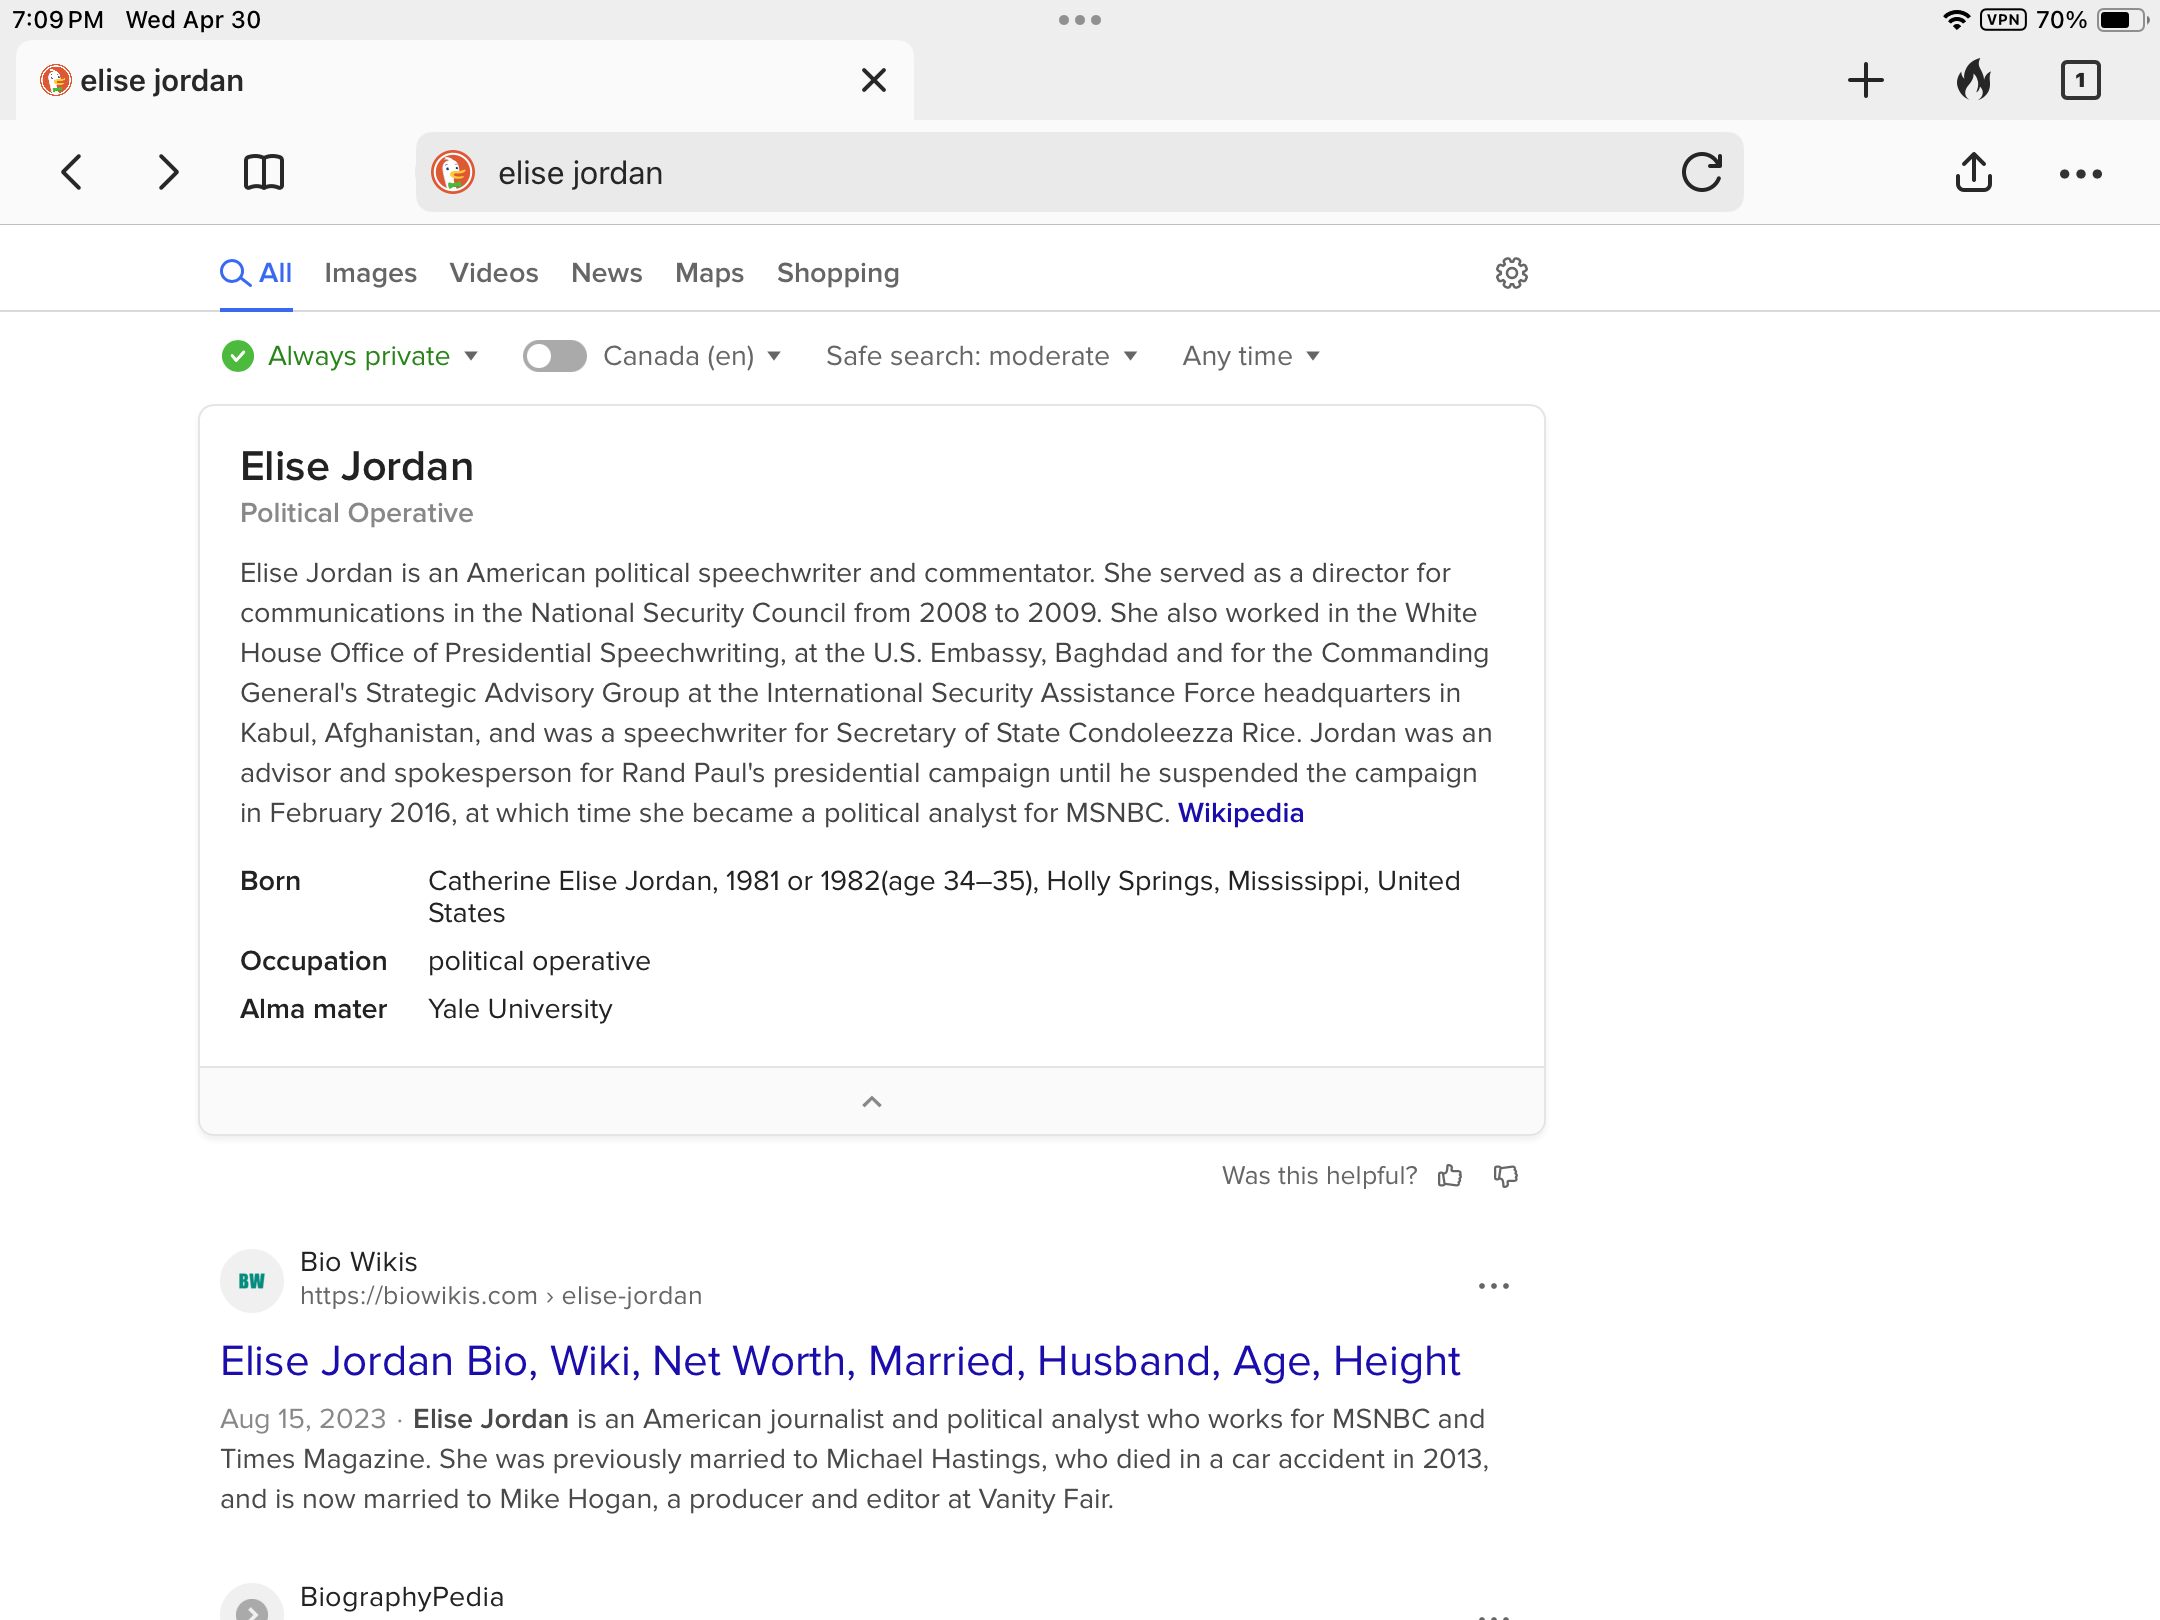Switch to the Maps tab
This screenshot has height=1620, width=2160.
coord(709,273)
